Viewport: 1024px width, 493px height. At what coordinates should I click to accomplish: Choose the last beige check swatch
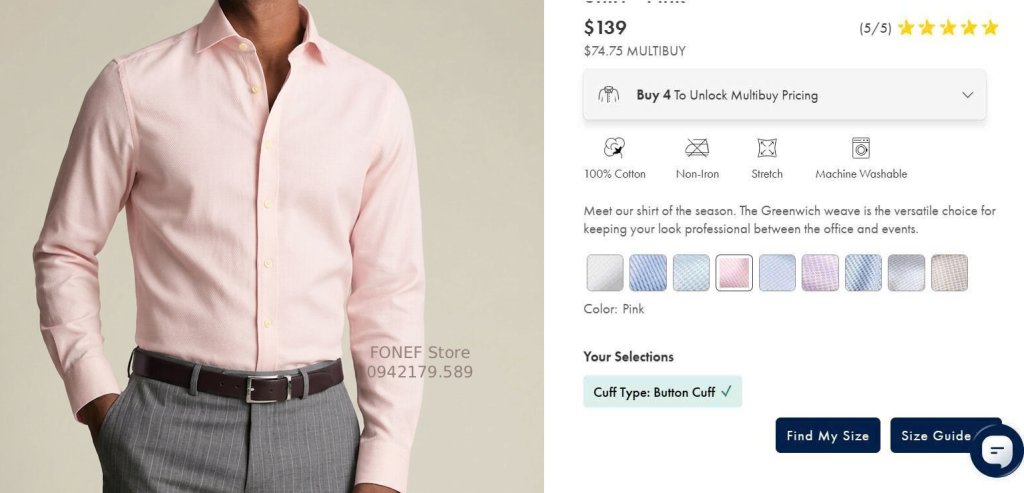point(950,272)
